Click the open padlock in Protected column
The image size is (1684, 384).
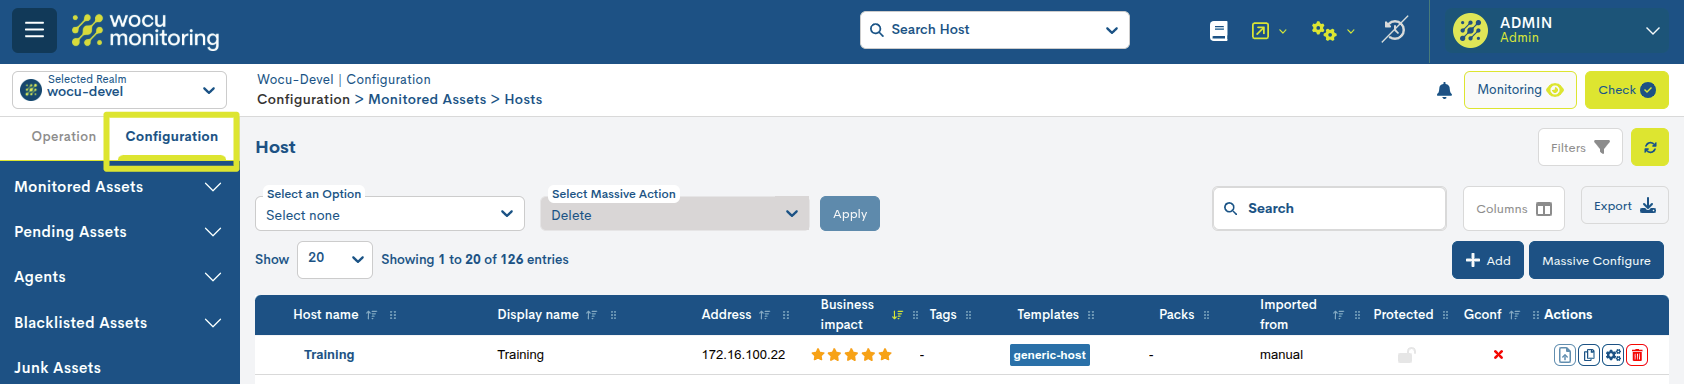(1406, 355)
